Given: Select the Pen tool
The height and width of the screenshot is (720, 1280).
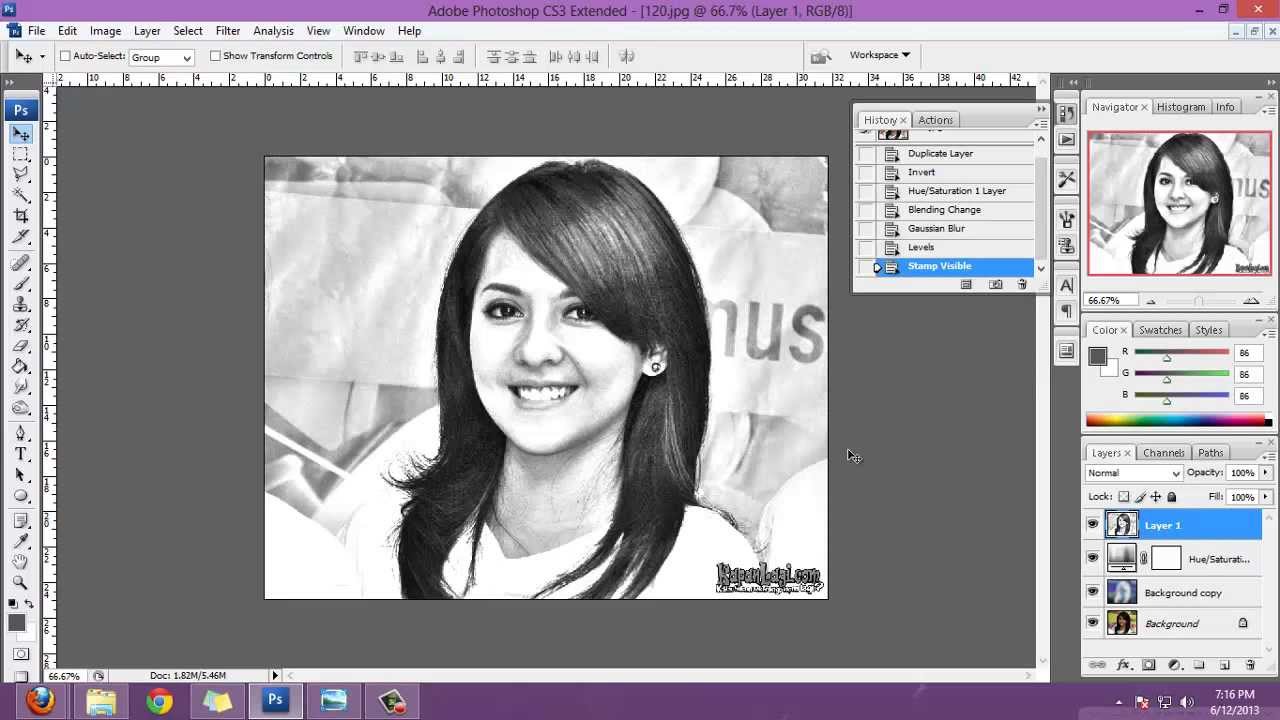Looking at the screenshot, I should (21, 434).
